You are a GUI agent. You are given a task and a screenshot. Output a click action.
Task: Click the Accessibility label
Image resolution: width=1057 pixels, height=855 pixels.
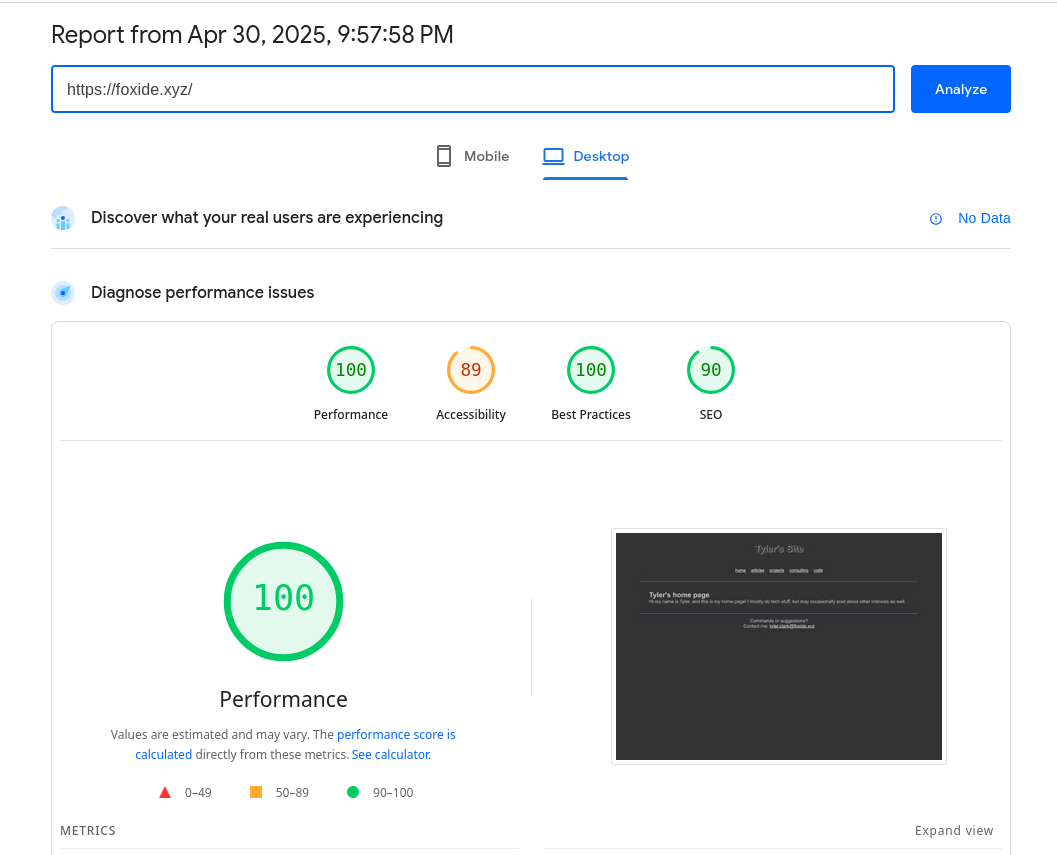pyautogui.click(x=471, y=415)
